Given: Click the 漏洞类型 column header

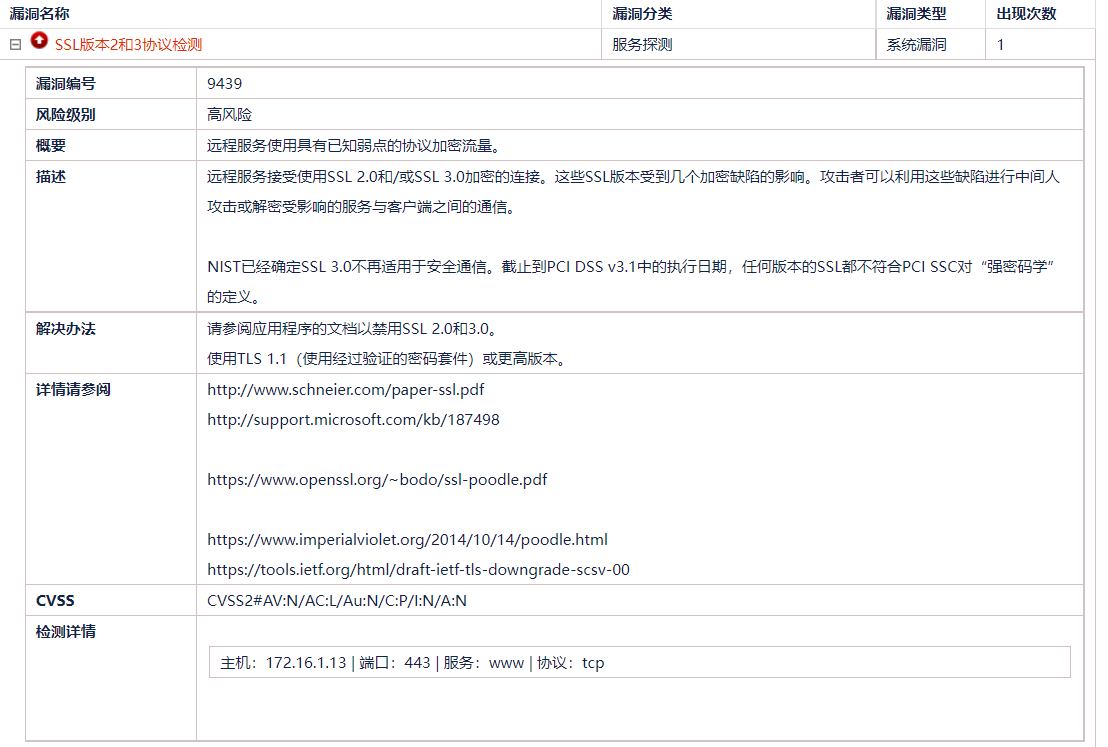Looking at the screenshot, I should click(x=916, y=13).
